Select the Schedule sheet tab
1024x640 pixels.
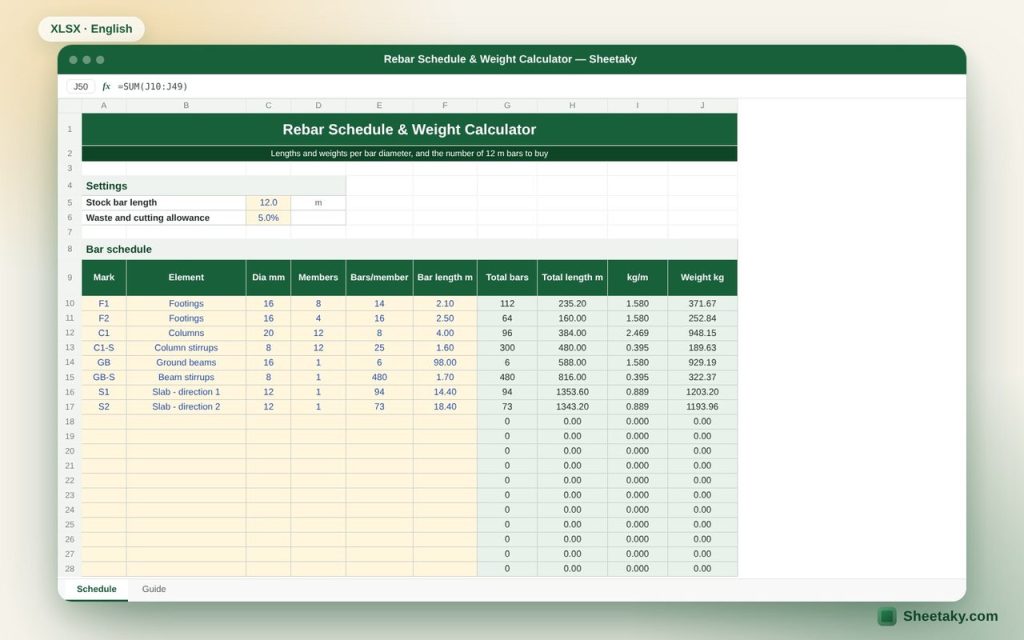coord(96,589)
